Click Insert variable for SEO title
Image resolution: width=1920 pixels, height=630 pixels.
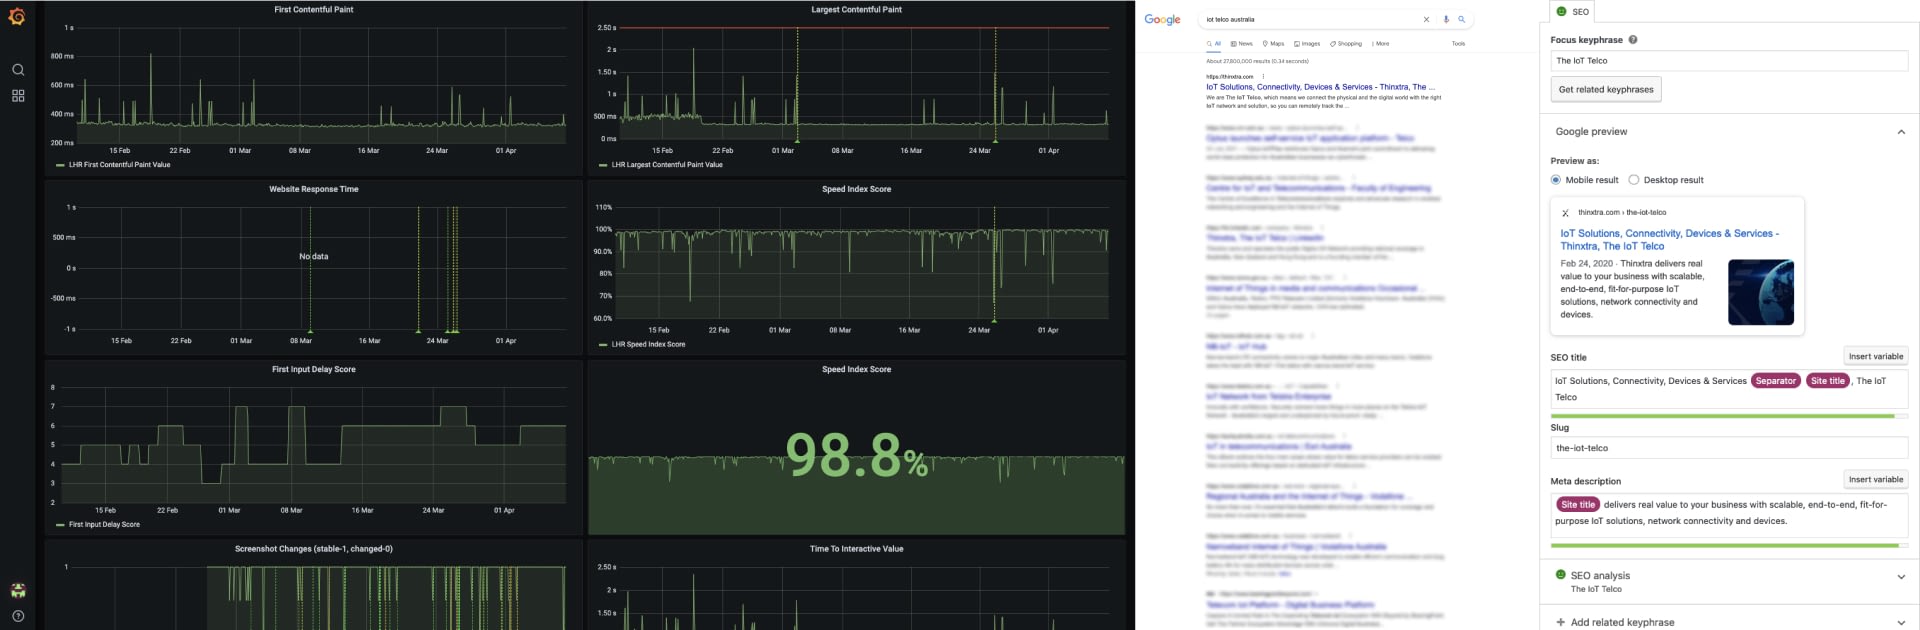1876,356
